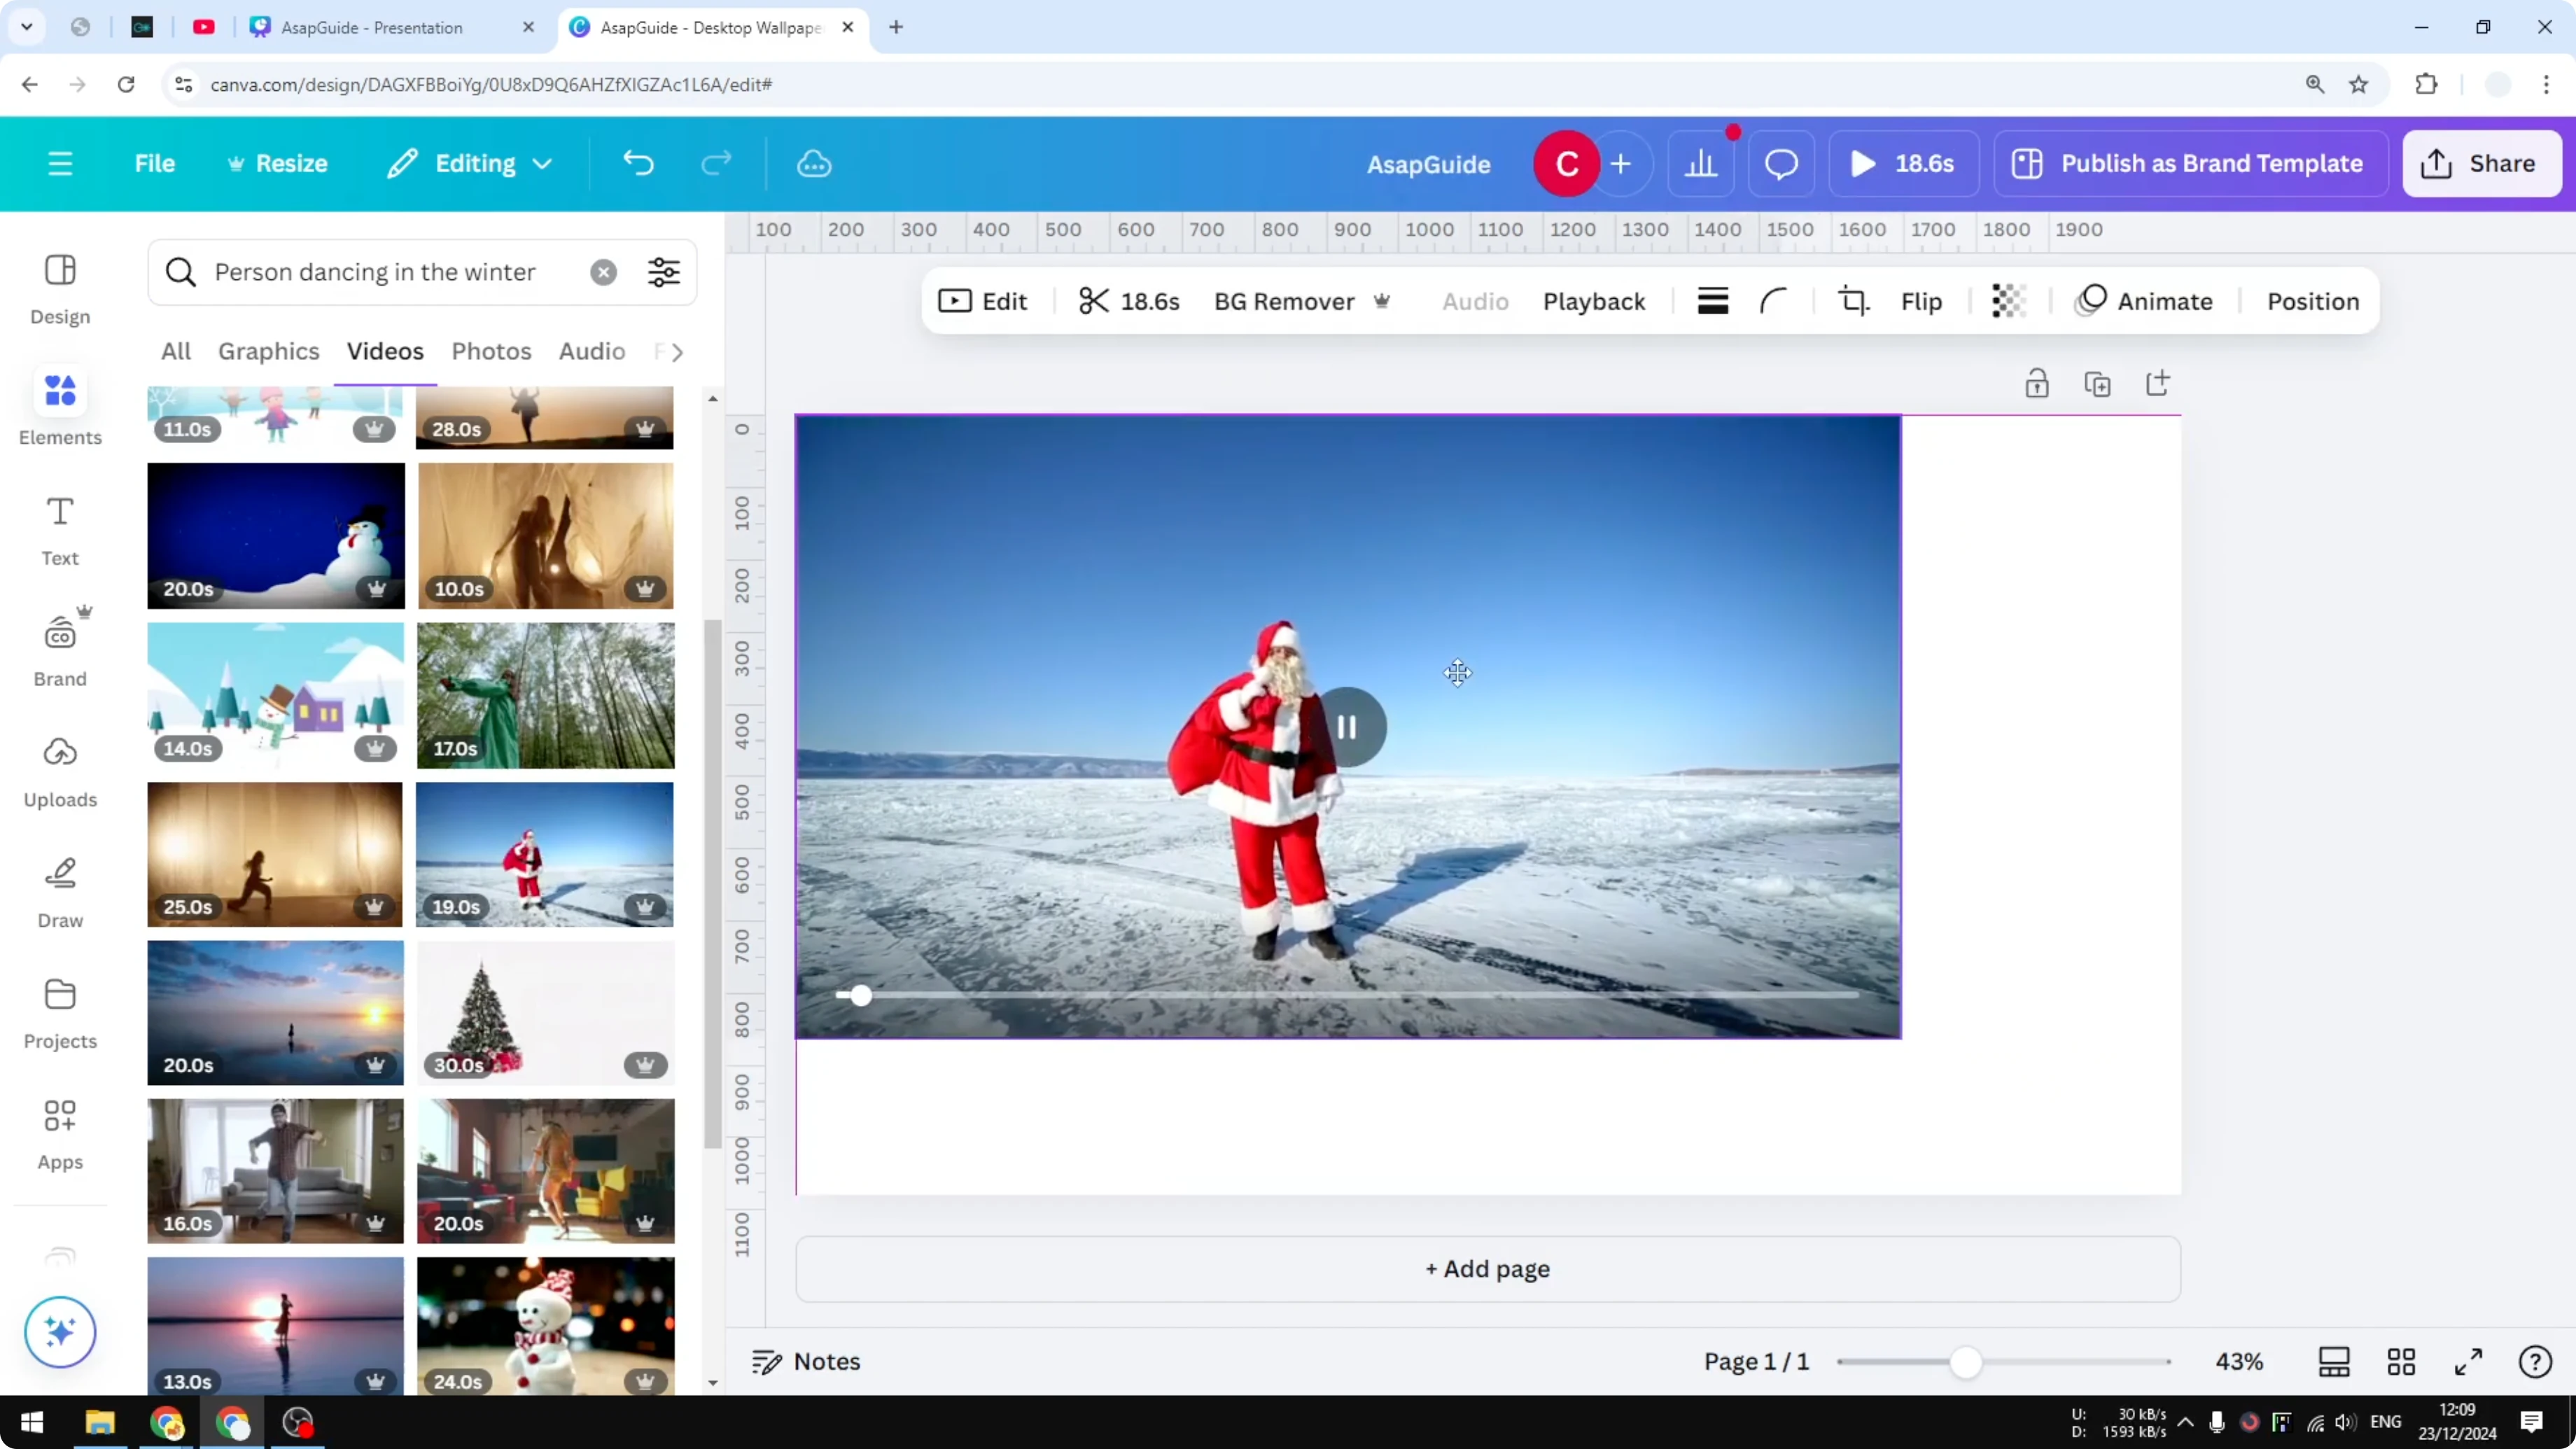Viewport: 2576px width, 1449px height.
Task: Select the Crop tool in the toolbar
Action: 1853,301
